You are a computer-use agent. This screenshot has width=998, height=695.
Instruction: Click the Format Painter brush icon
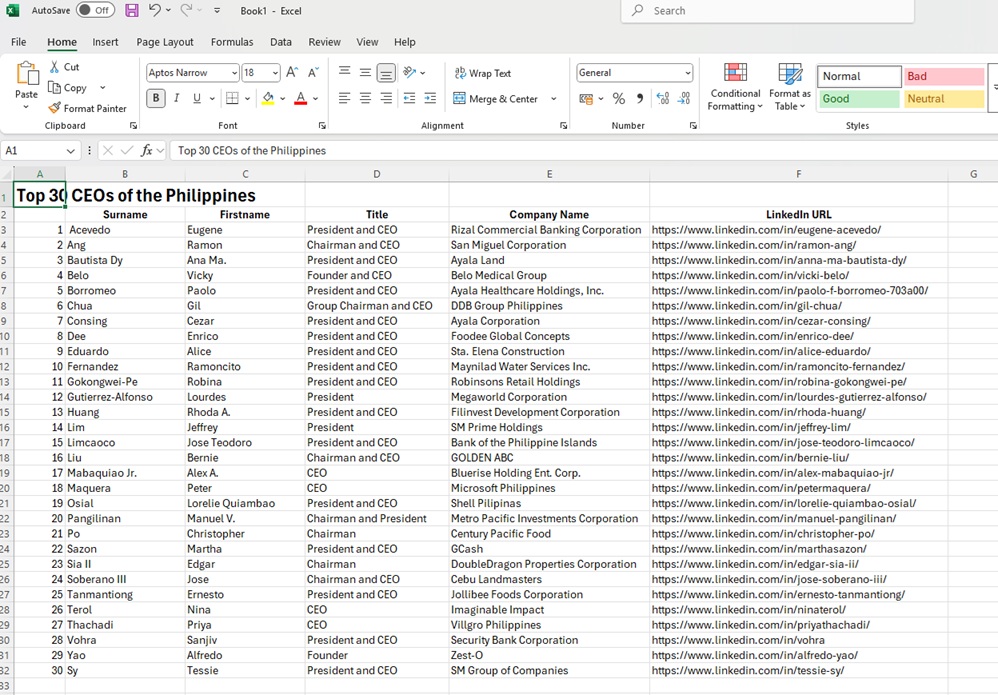tap(55, 108)
